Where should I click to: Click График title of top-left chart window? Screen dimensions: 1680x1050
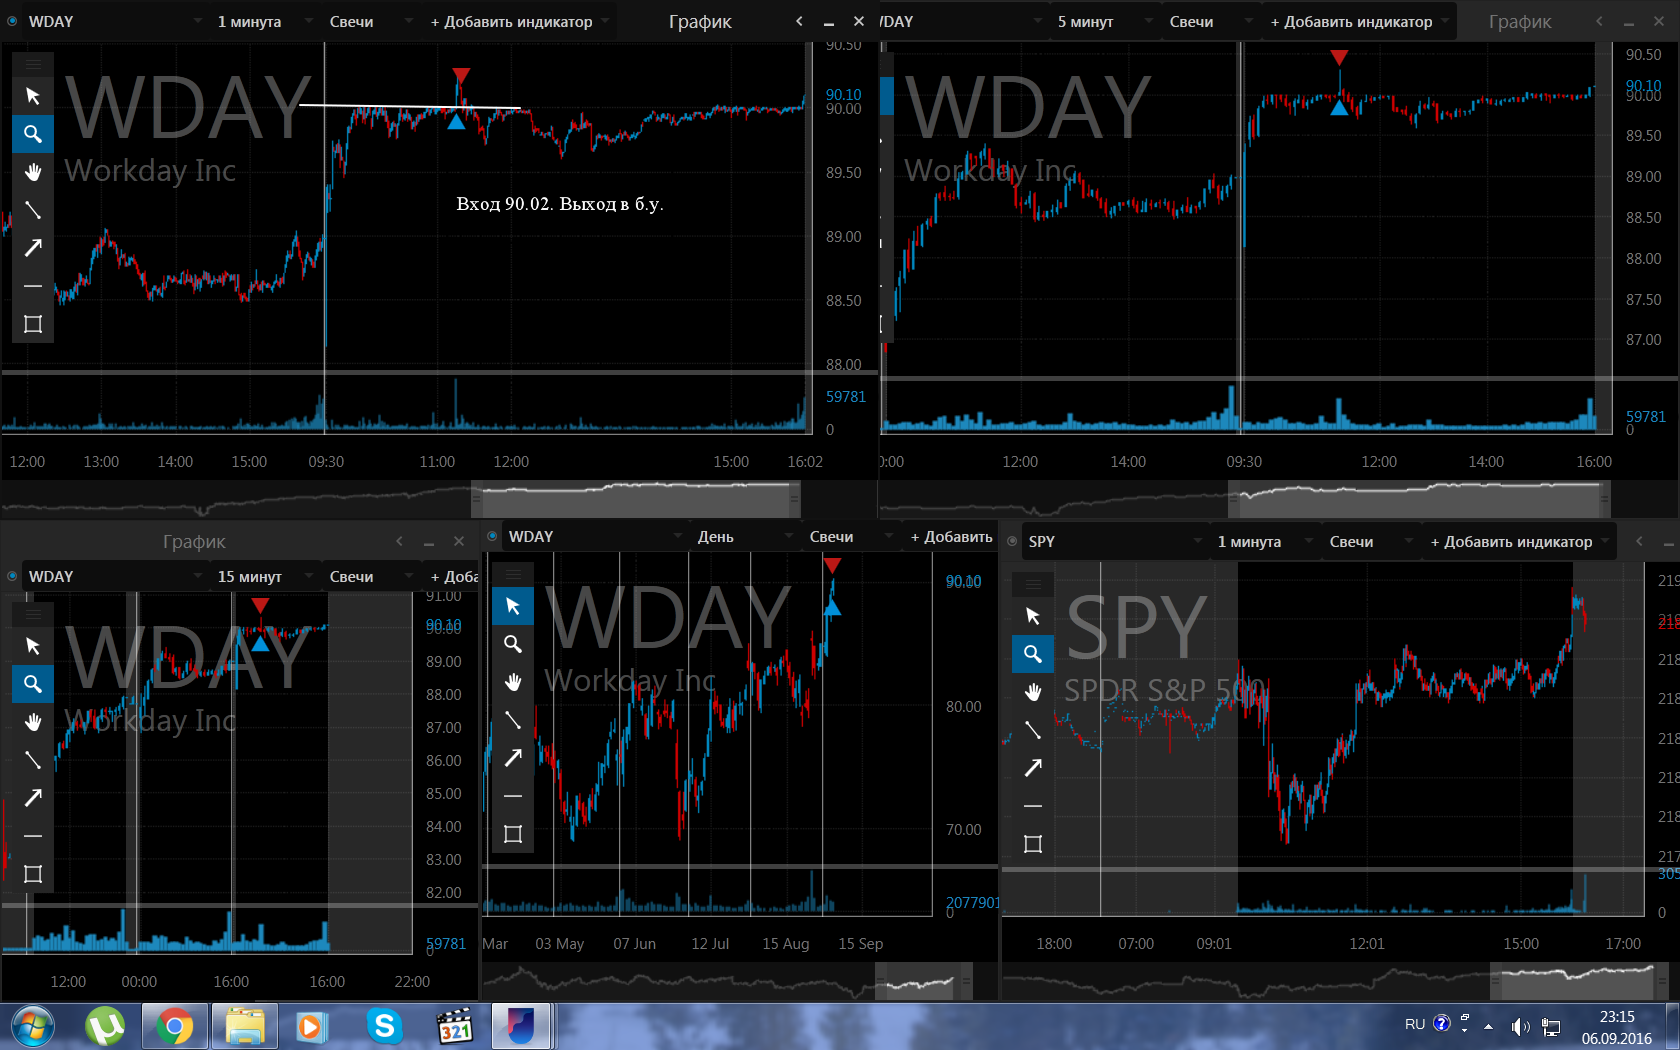click(700, 21)
